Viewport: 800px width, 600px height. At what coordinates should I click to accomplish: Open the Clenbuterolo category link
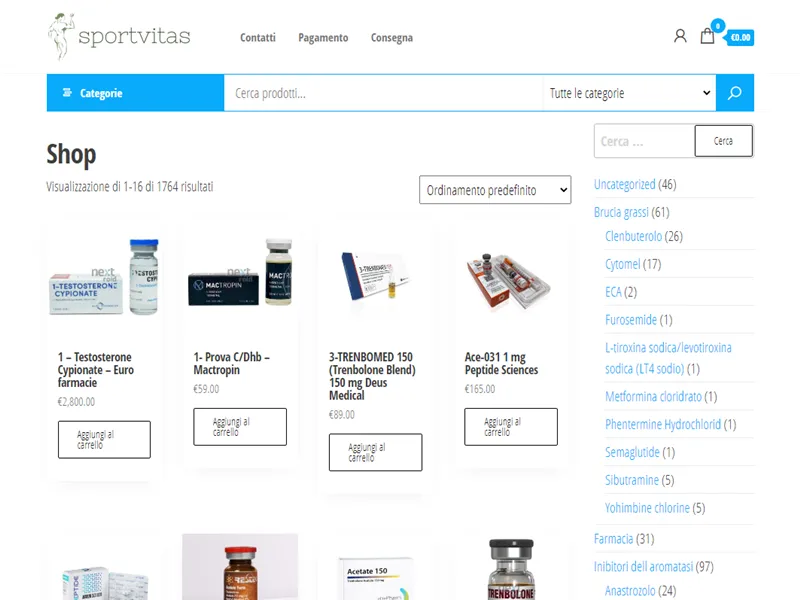[633, 236]
